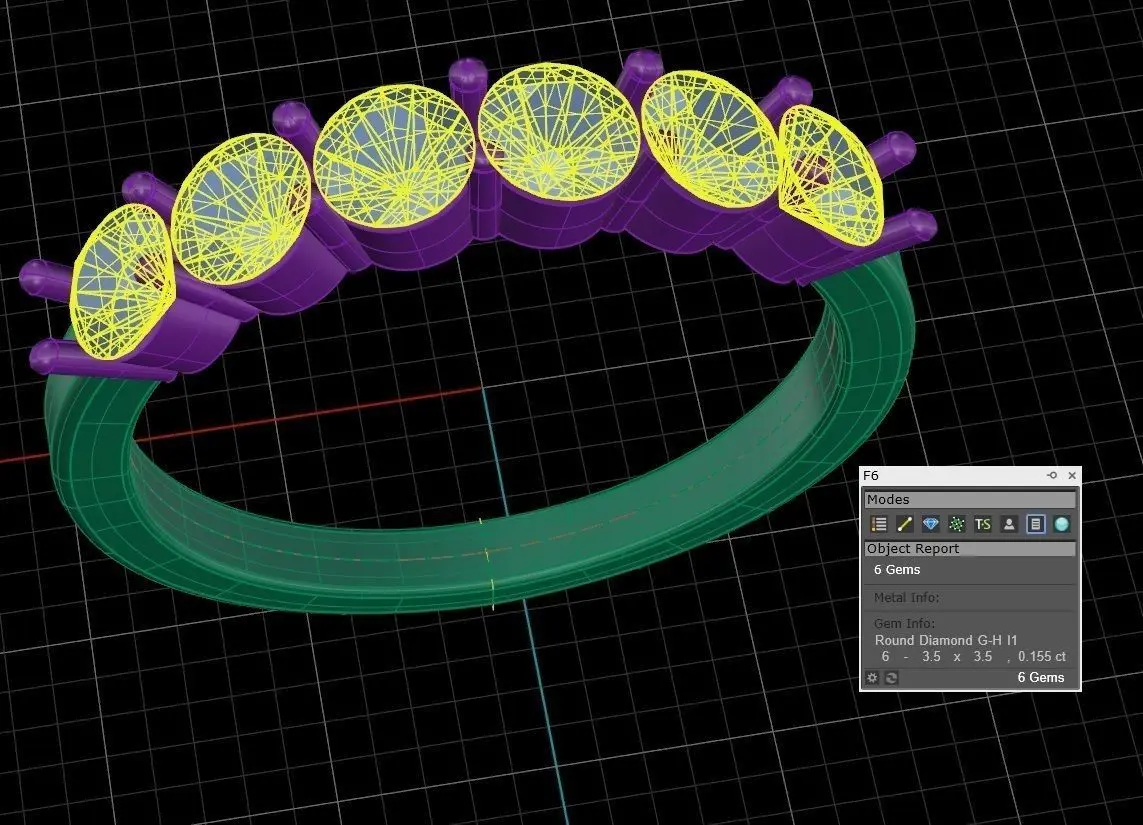This screenshot has width=1143, height=825.
Task: Select the '6 Gems' report heading text
Action: pos(897,570)
